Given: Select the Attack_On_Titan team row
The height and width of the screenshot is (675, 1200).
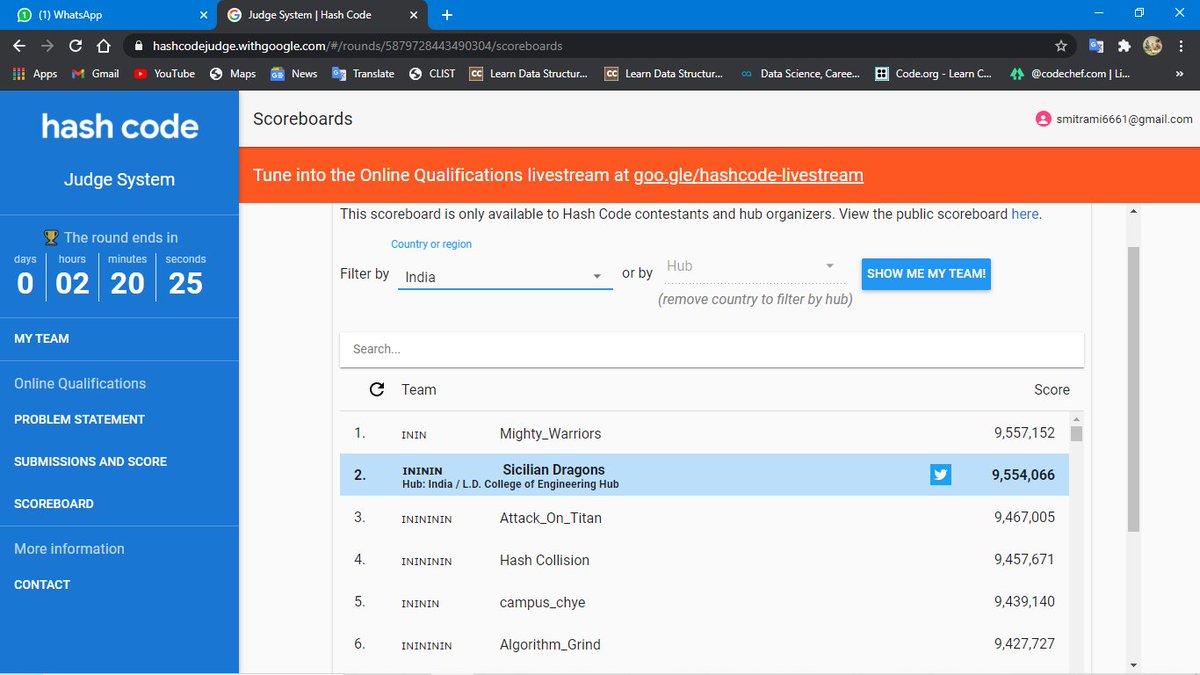Looking at the screenshot, I should (705, 518).
